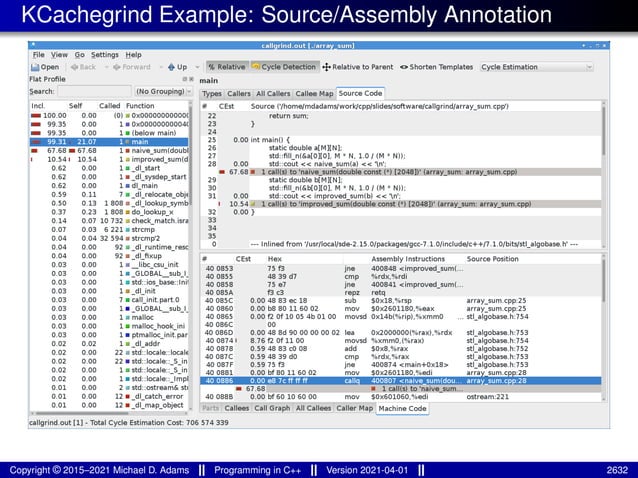Image resolution: width=638 pixels, height=478 pixels.
Task: Select the __libc_csu_init function row
Action: pyautogui.click(x=109, y=264)
